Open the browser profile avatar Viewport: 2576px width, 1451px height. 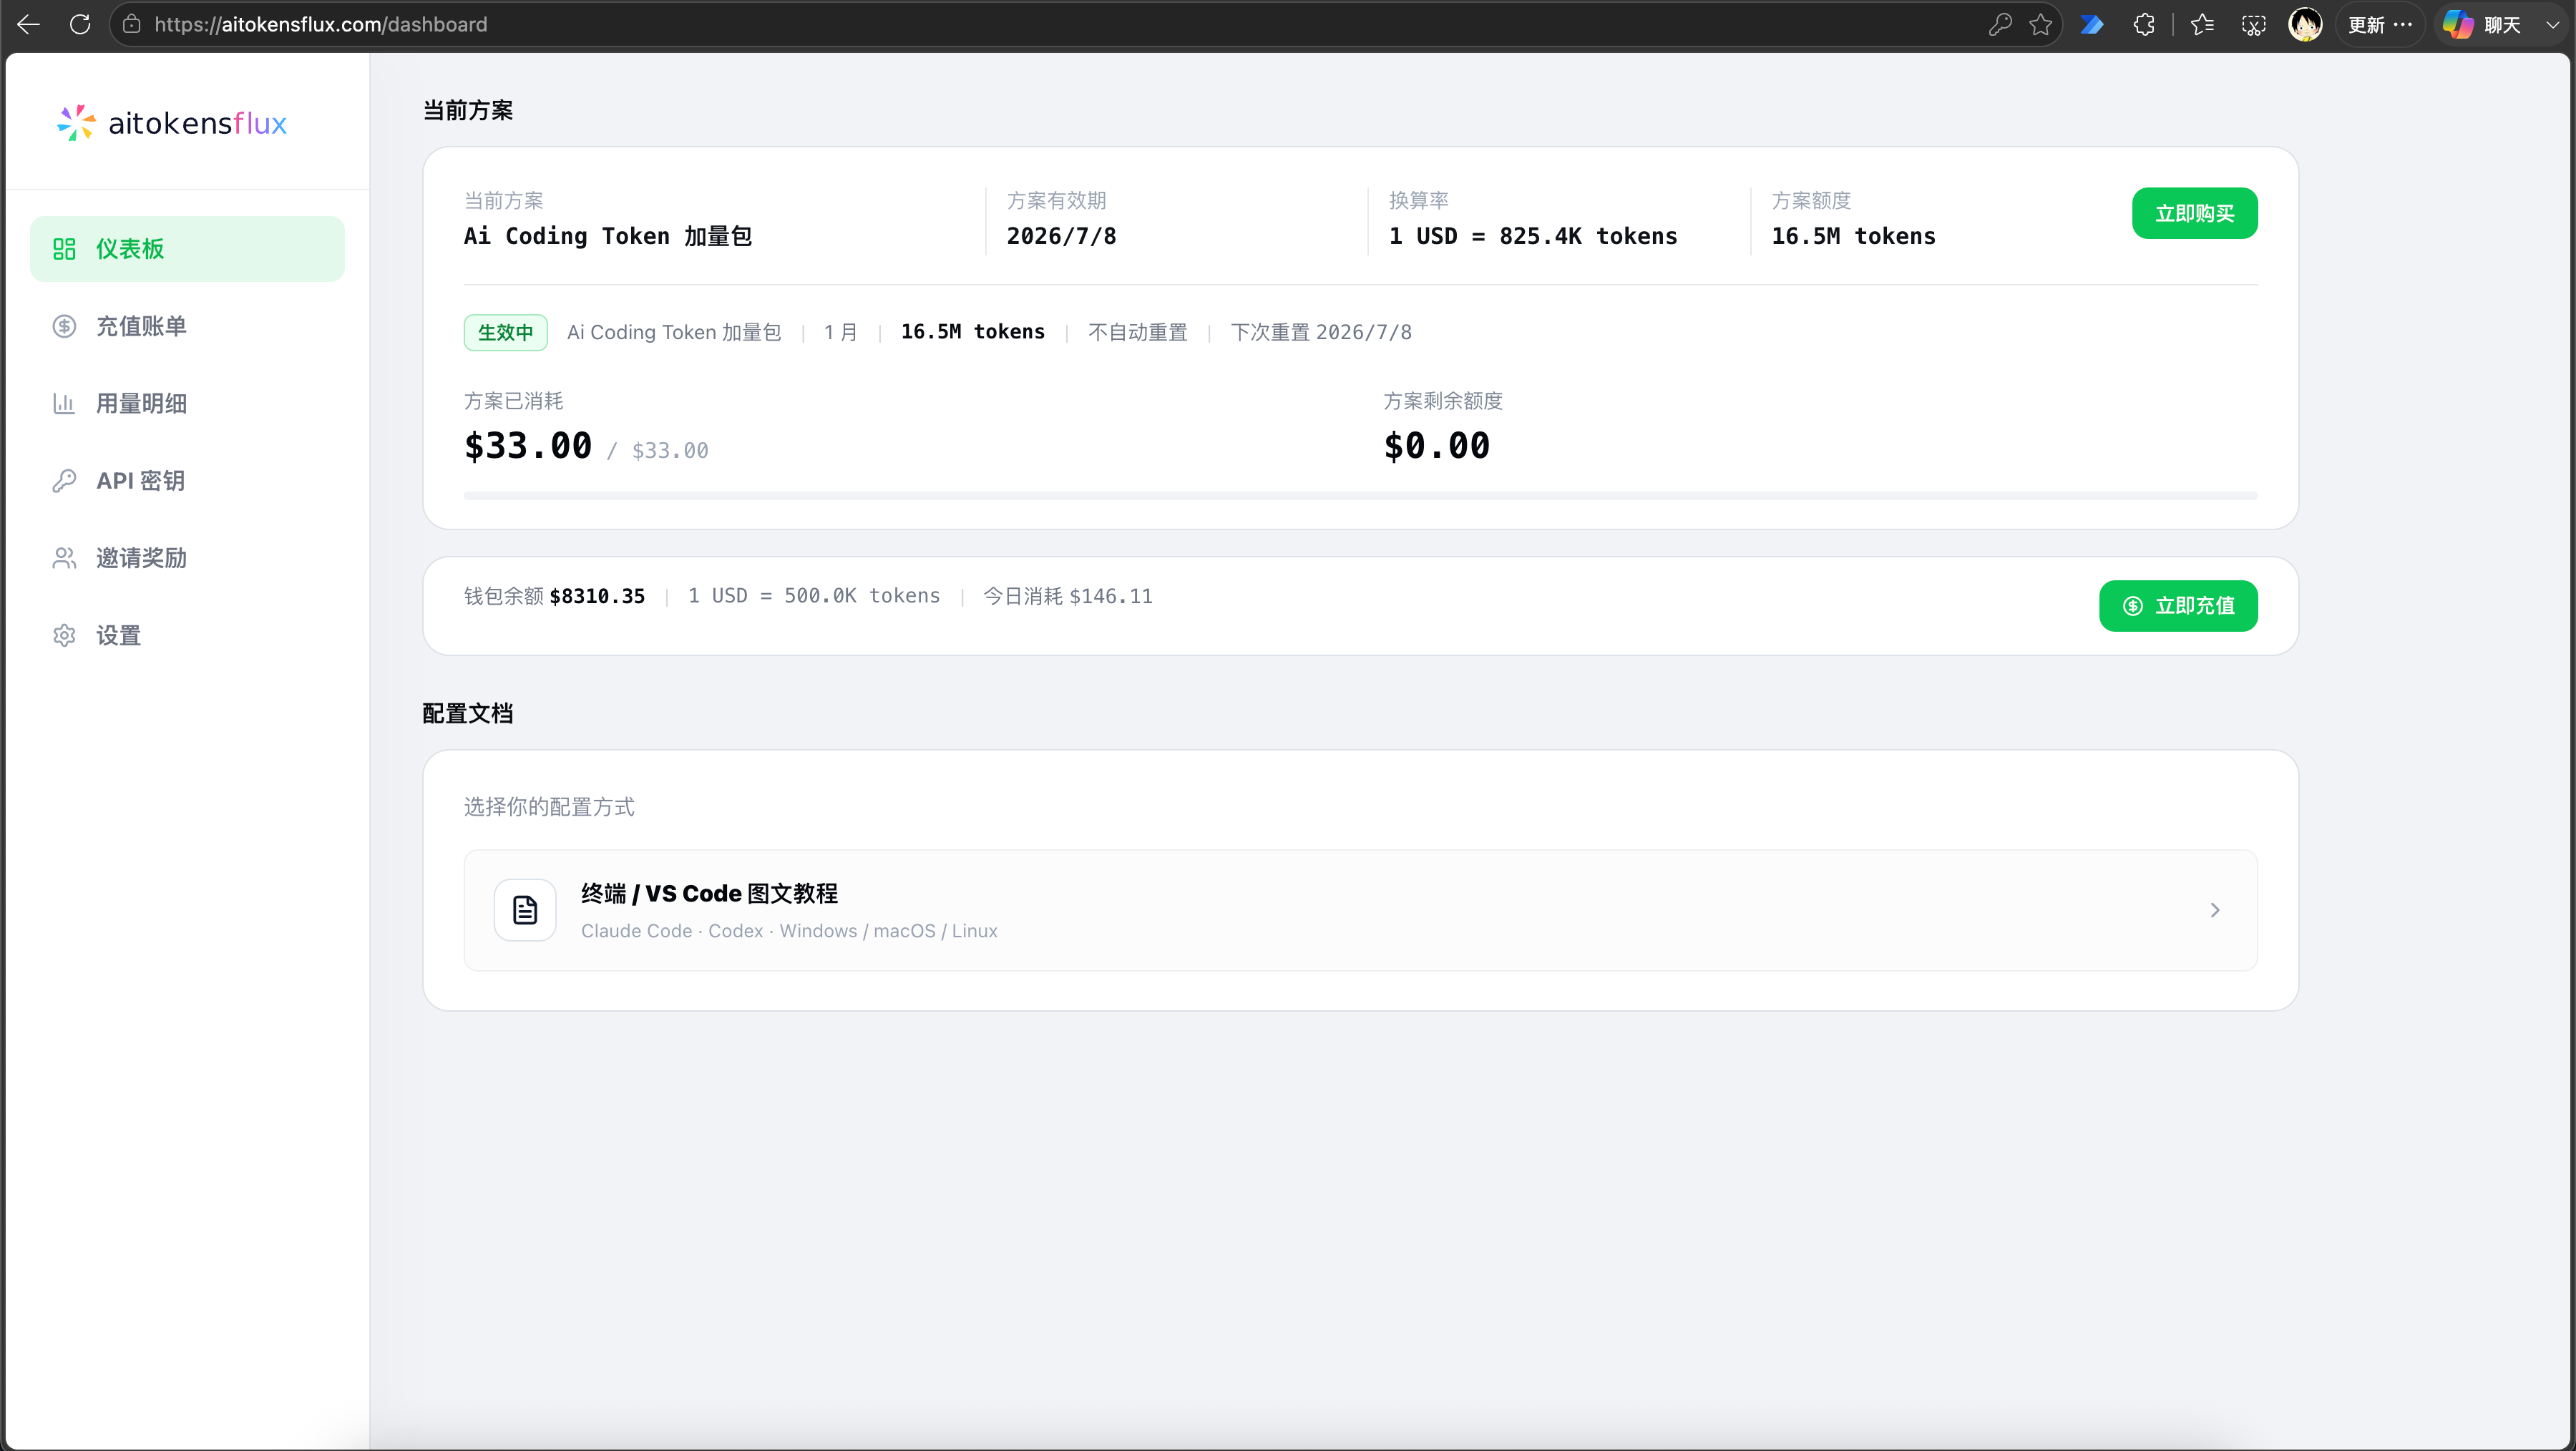[2305, 24]
